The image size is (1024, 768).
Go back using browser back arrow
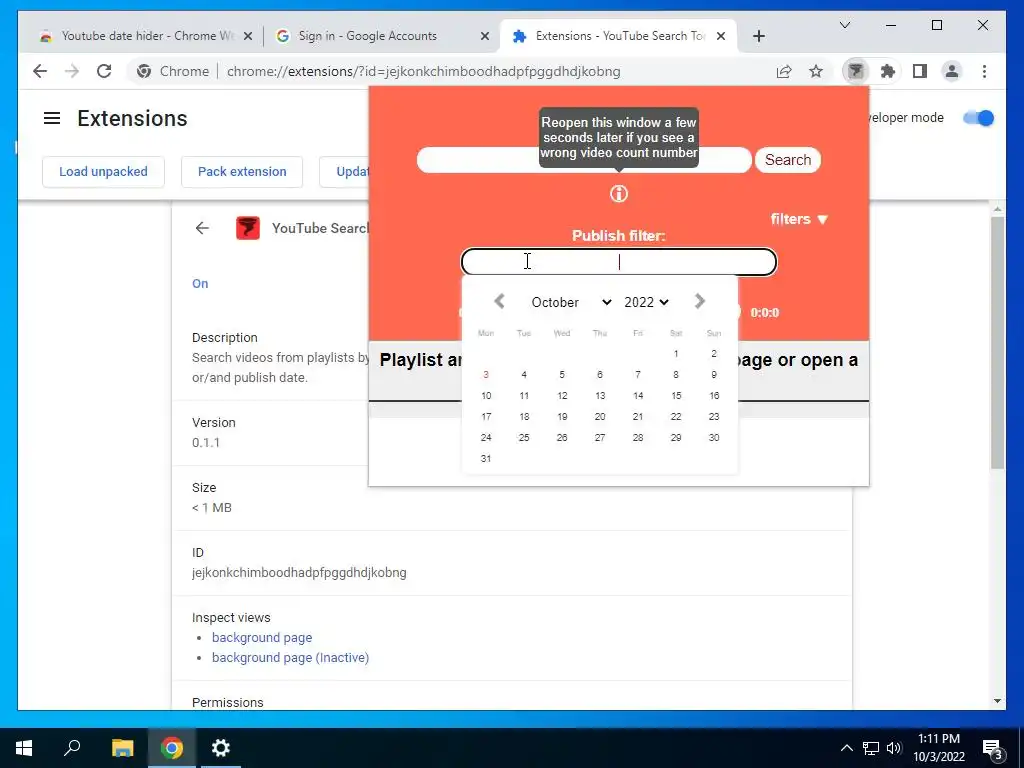40,71
